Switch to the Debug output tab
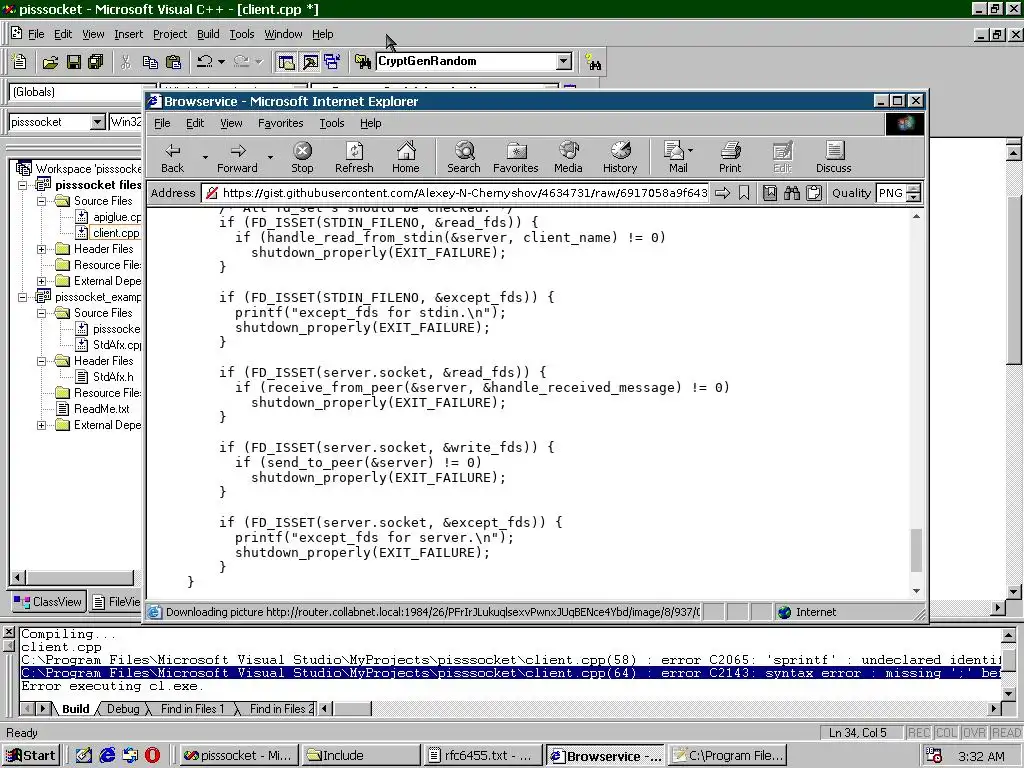The image size is (1024, 768). 123,709
